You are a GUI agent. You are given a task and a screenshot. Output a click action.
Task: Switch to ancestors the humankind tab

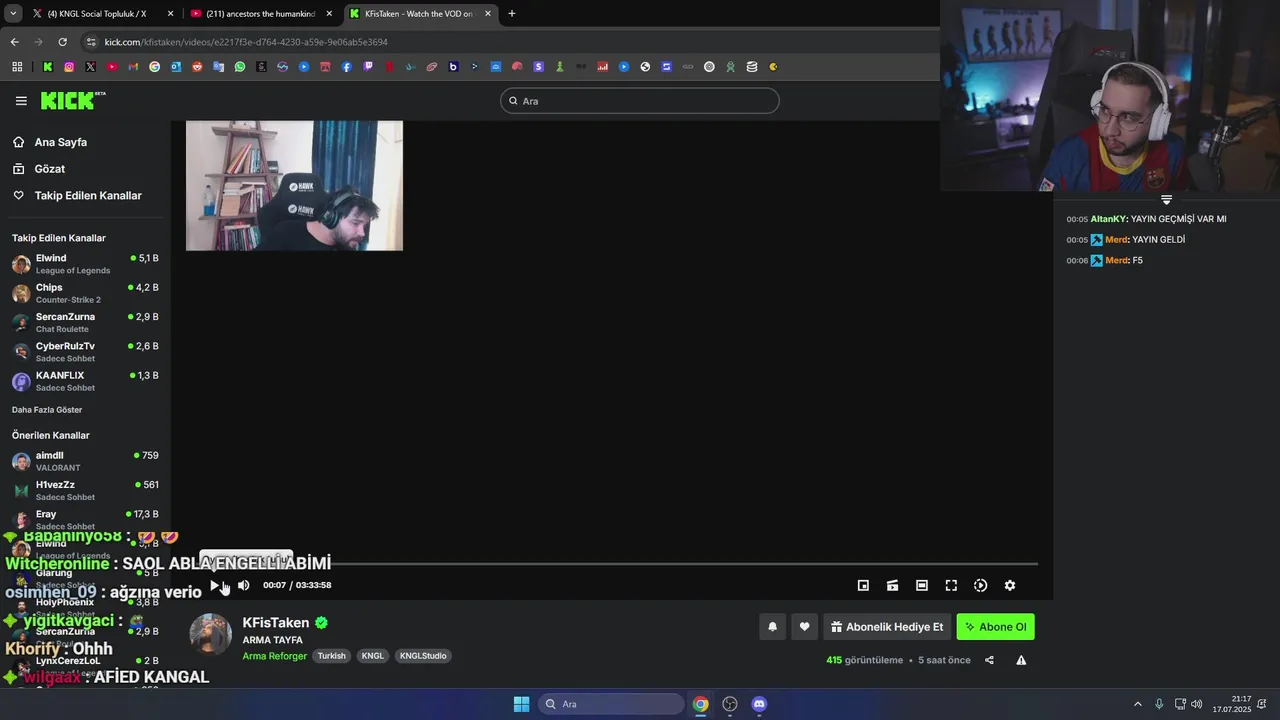(x=260, y=14)
